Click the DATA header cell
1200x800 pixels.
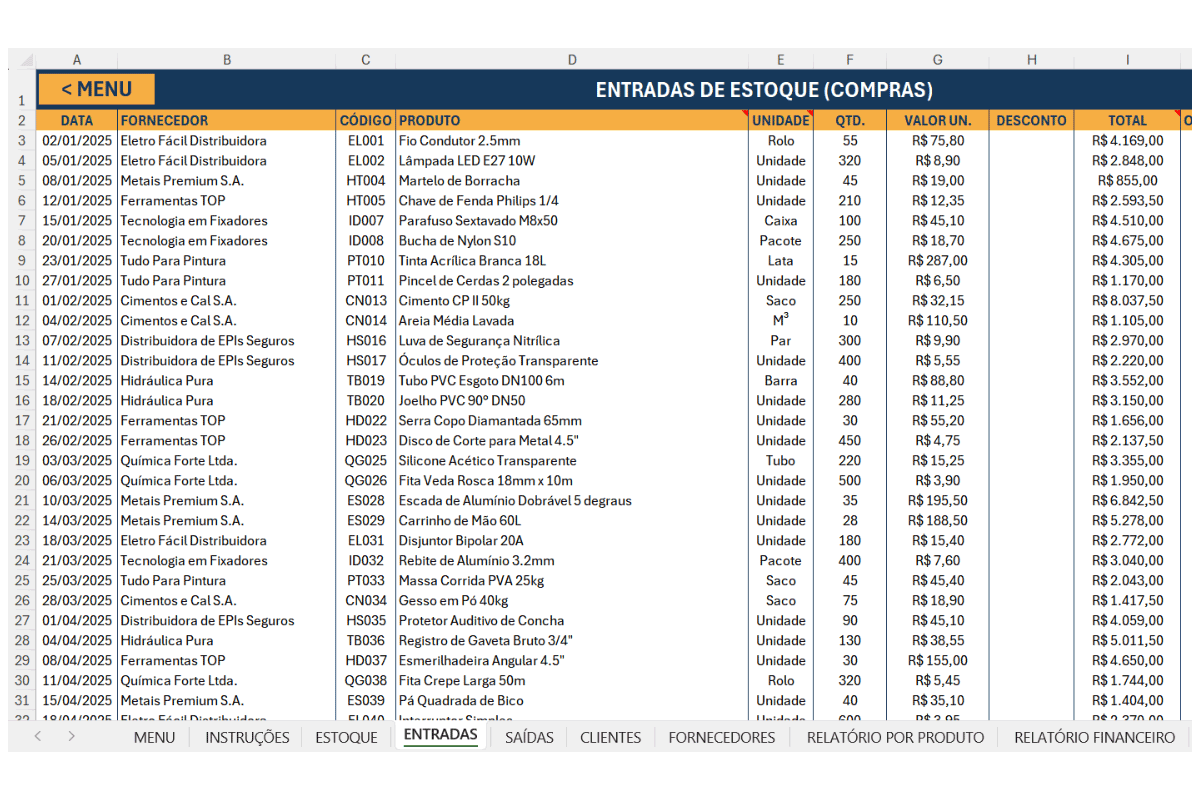coord(77,120)
